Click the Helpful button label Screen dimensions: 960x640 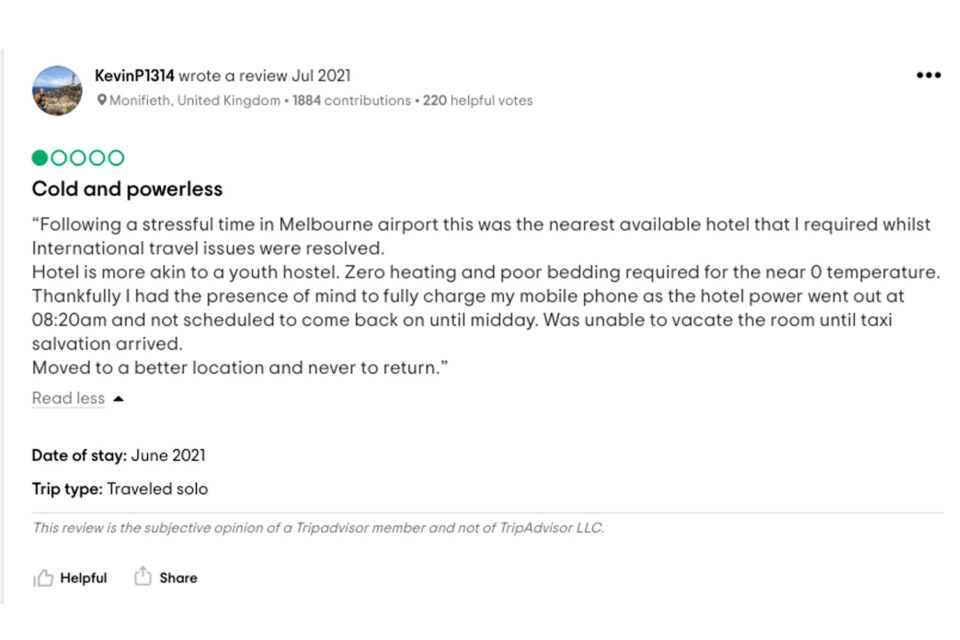(83, 578)
